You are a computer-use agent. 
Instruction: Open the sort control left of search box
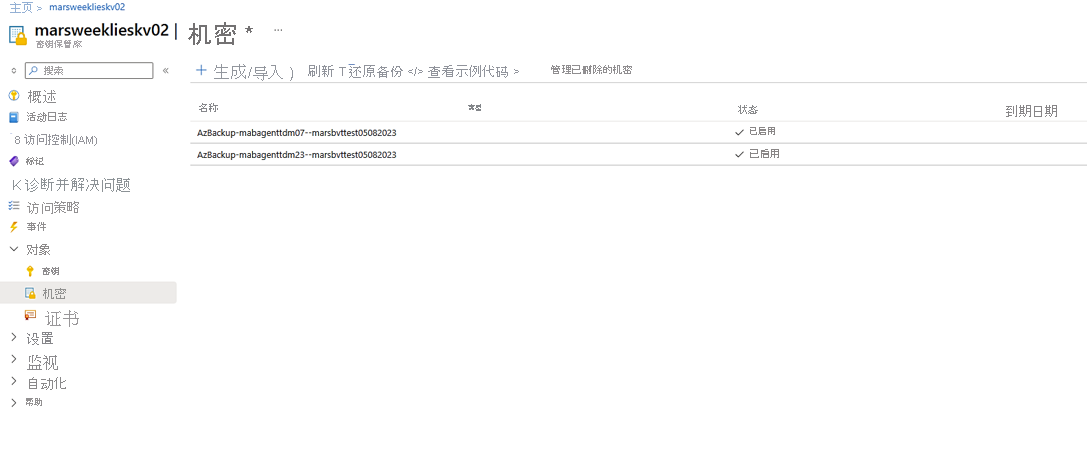(x=14, y=71)
